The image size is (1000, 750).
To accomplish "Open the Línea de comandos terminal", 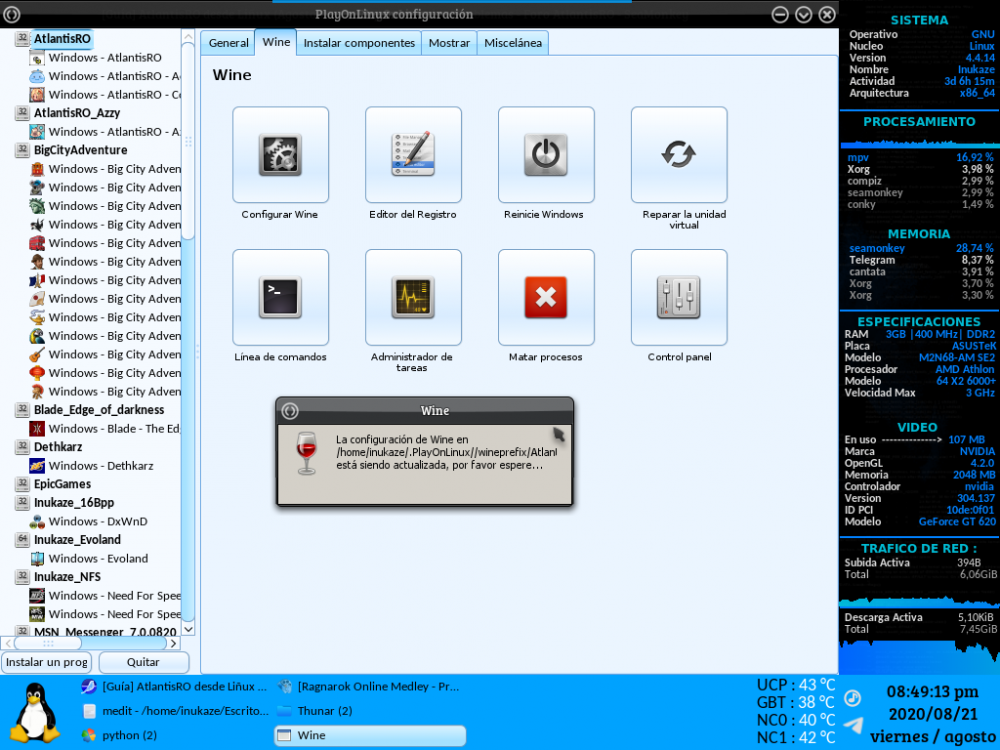I will coord(280,297).
